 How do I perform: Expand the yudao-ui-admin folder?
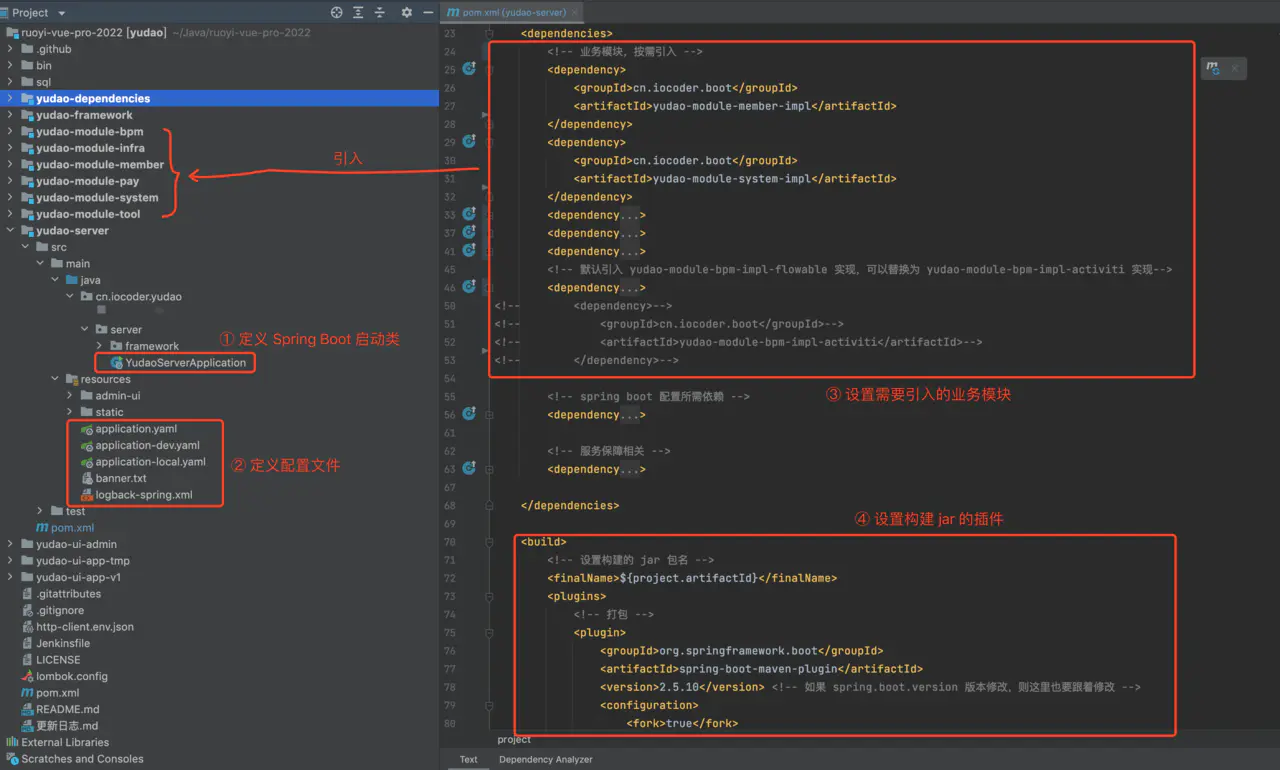click(x=11, y=545)
